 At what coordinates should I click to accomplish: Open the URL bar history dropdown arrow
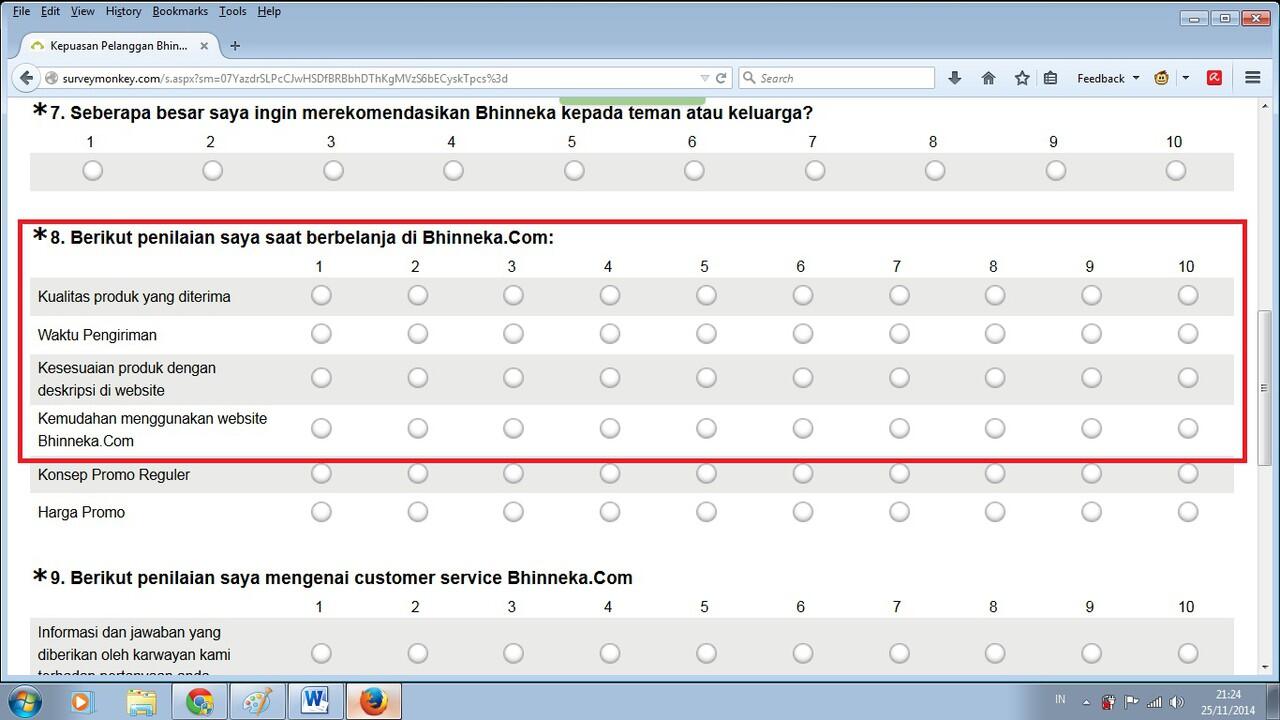click(705, 78)
